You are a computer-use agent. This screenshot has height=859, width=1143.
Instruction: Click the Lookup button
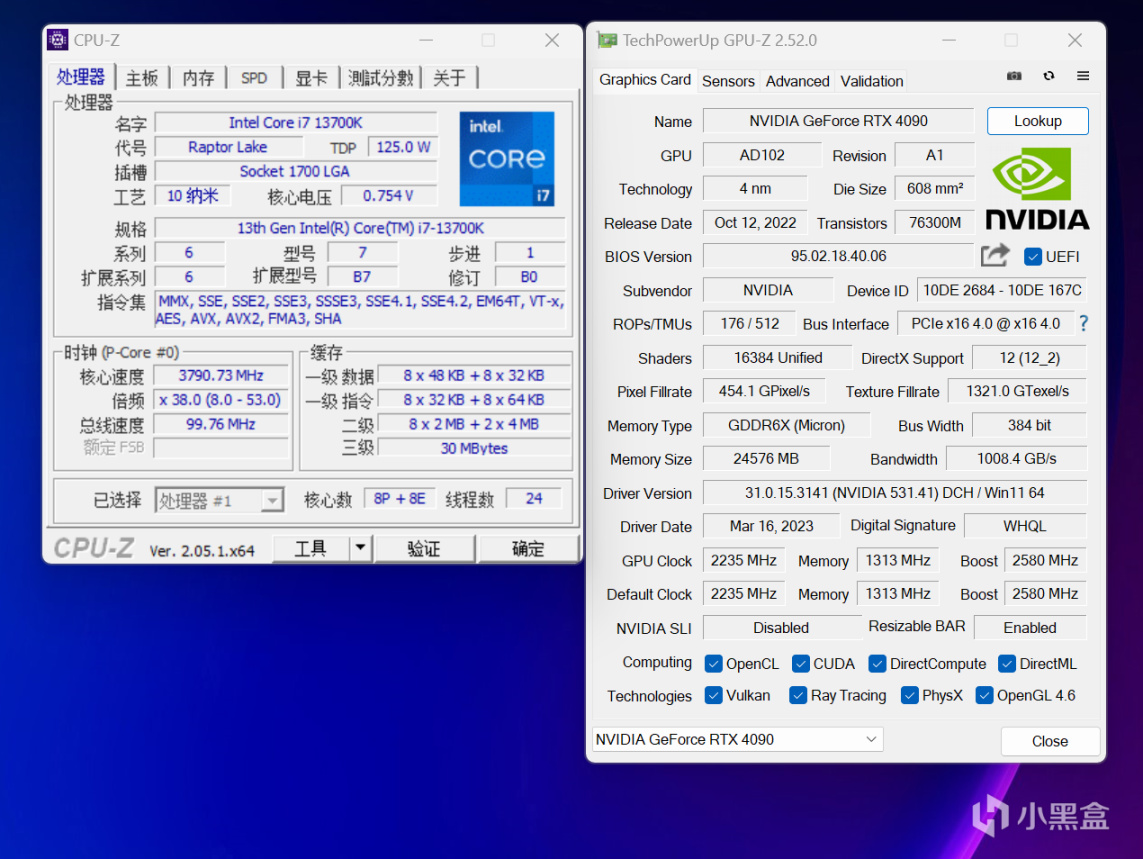(1037, 121)
